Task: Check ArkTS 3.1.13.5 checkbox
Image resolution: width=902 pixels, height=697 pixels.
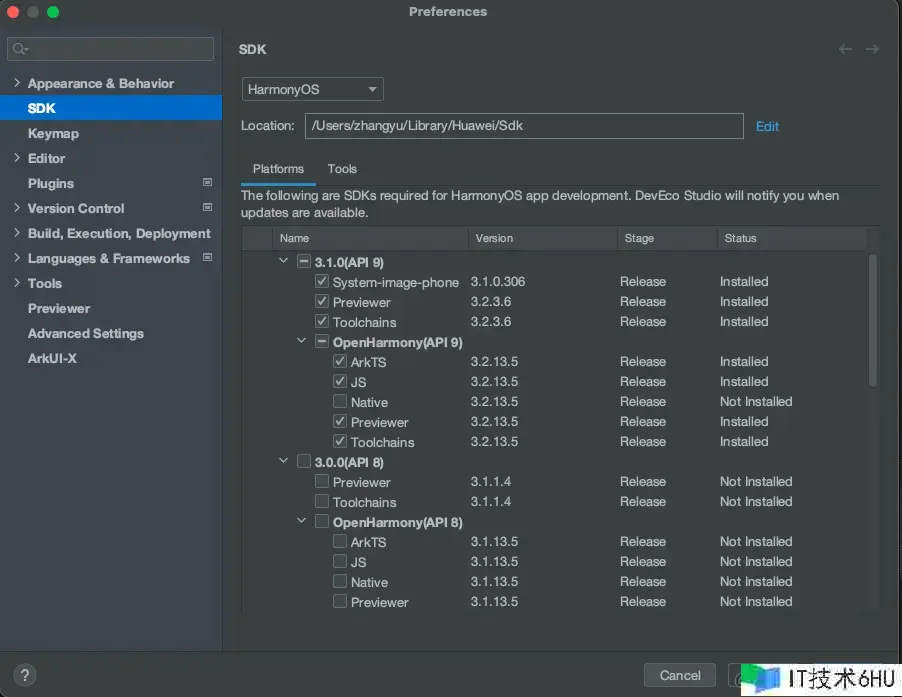Action: click(x=340, y=541)
